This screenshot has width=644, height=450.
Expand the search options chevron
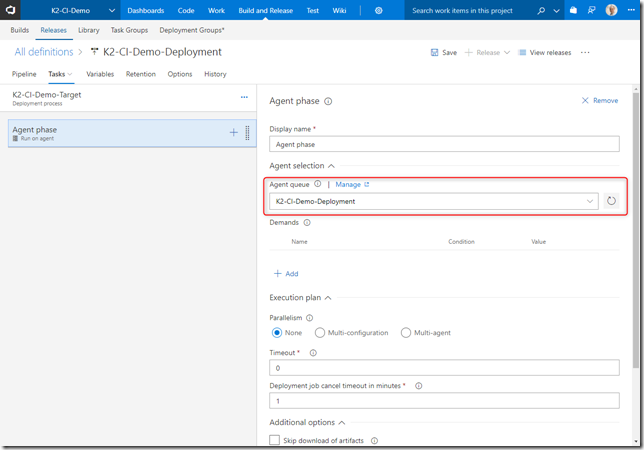pyautogui.click(x=557, y=11)
